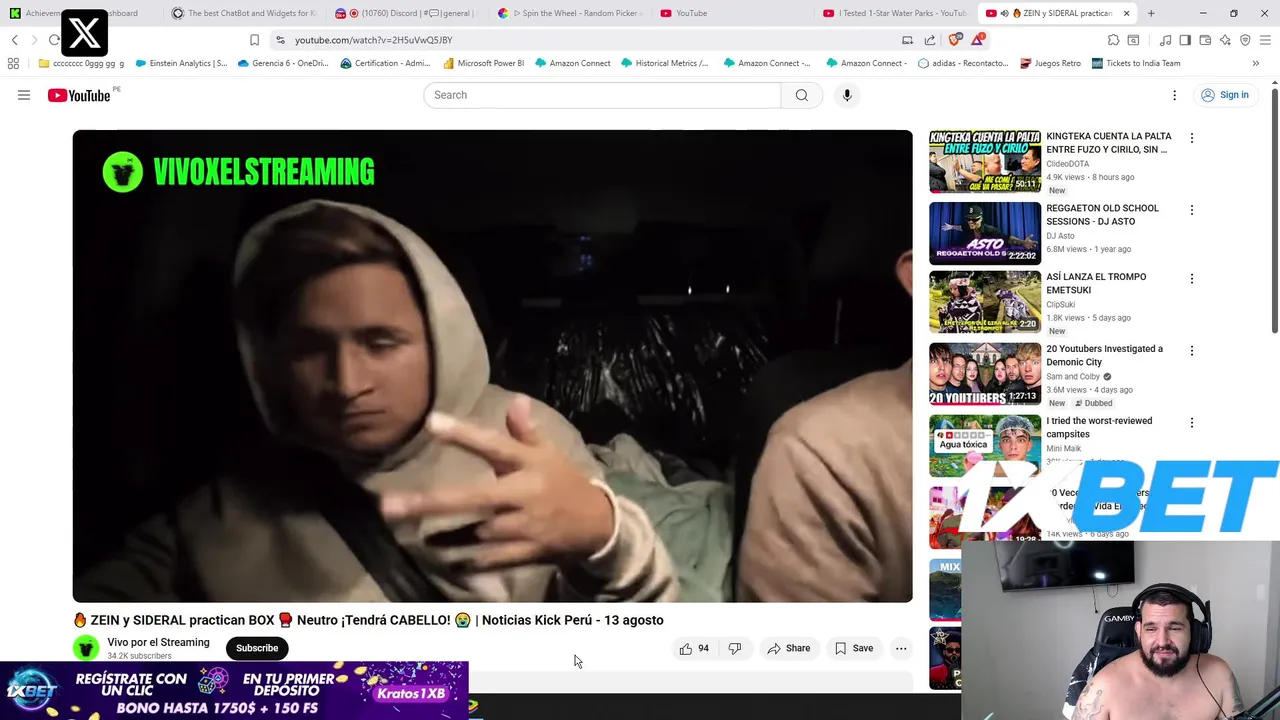Open options for ASÍ LANZA EL TROMPO video
Image resolution: width=1280 pixels, height=720 pixels.
coord(1191,278)
